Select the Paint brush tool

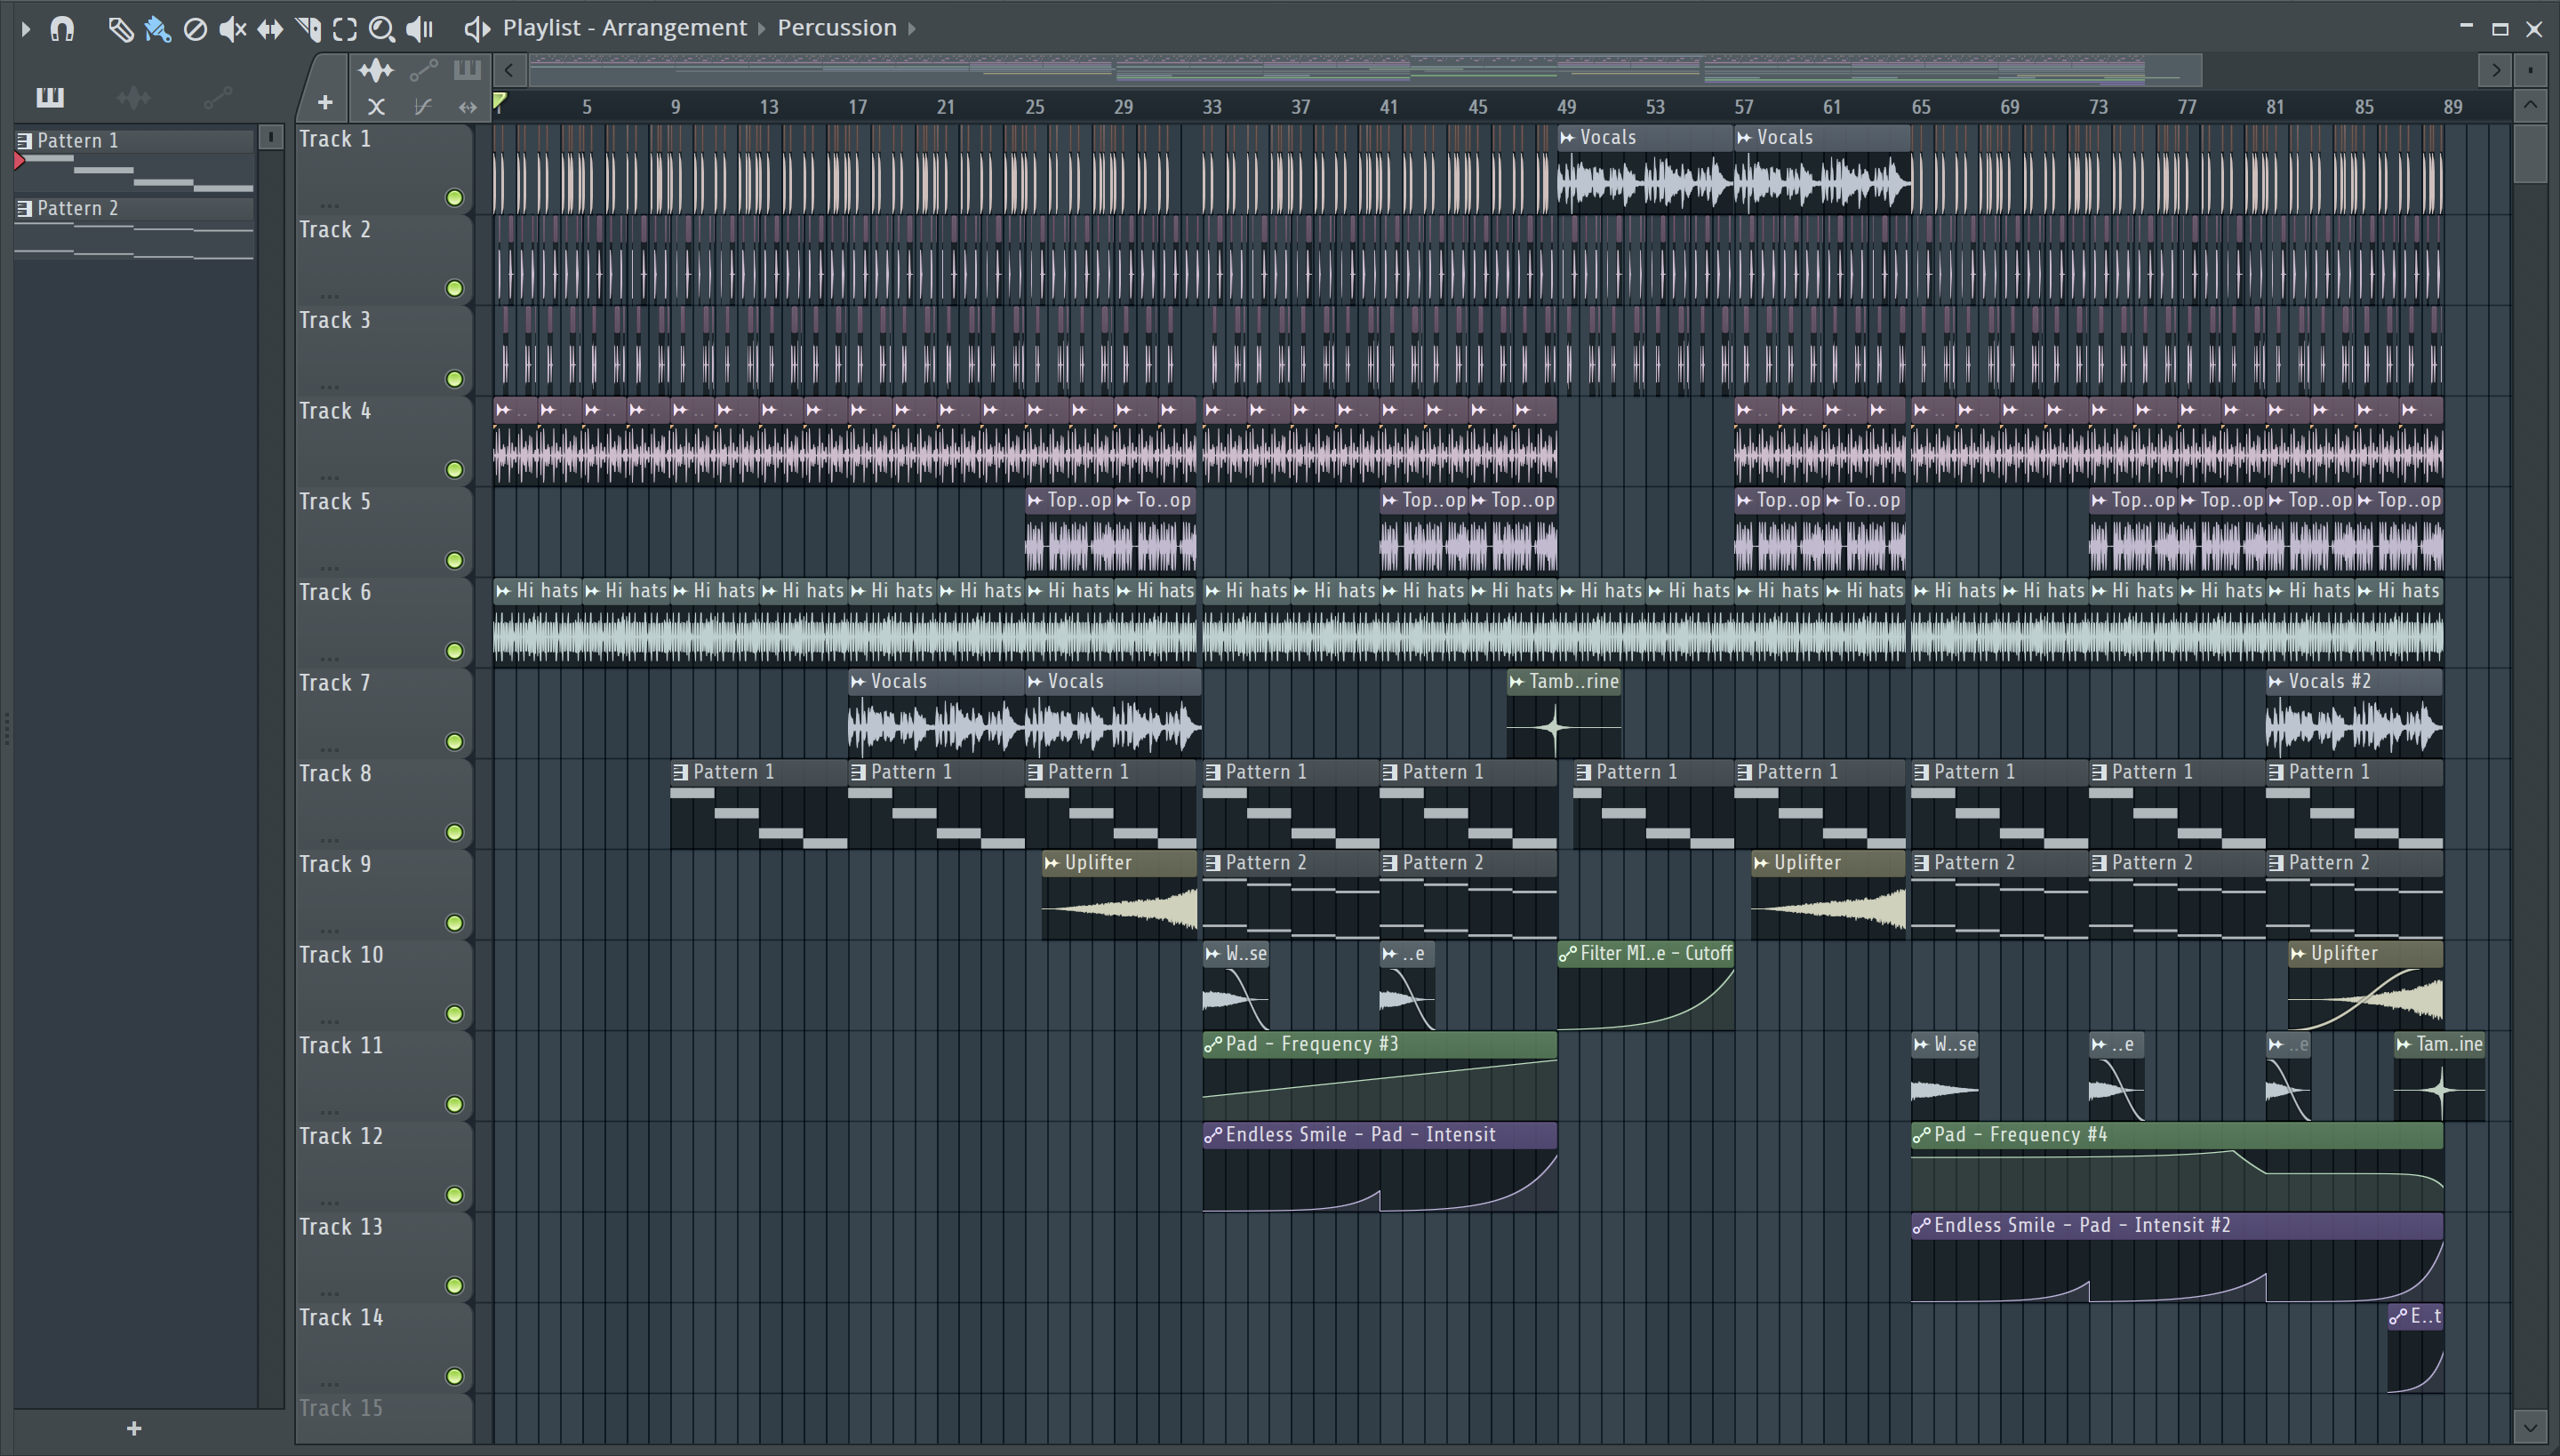pos(157,29)
